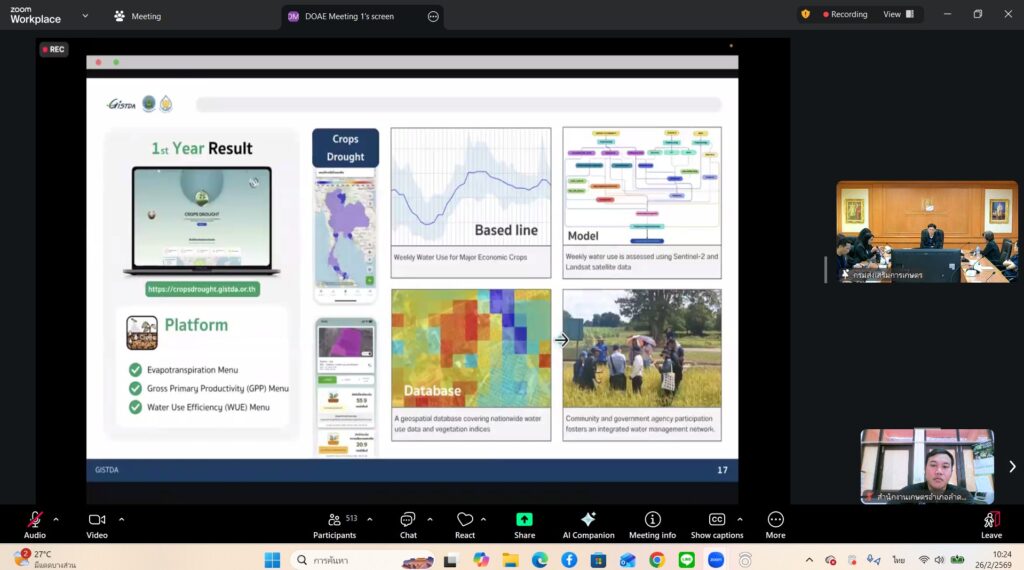Open the More options menu

coord(775,521)
